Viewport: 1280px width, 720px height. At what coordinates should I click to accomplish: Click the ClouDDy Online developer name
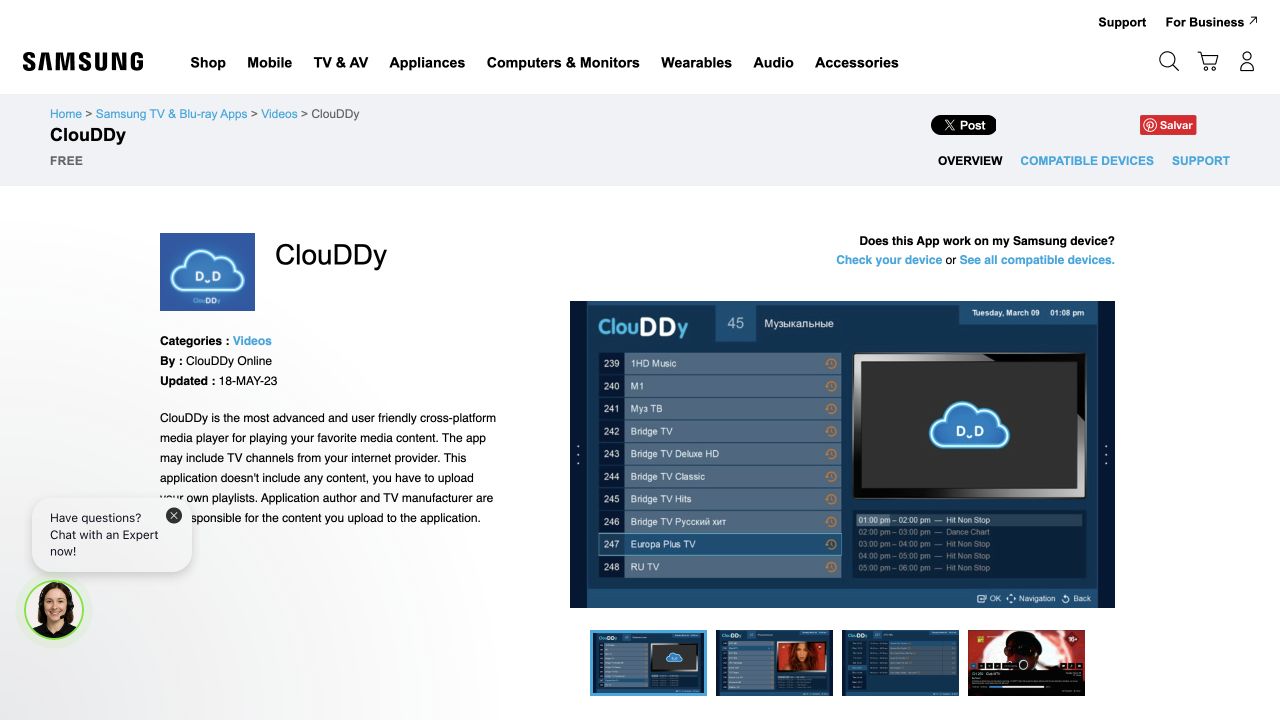[229, 361]
